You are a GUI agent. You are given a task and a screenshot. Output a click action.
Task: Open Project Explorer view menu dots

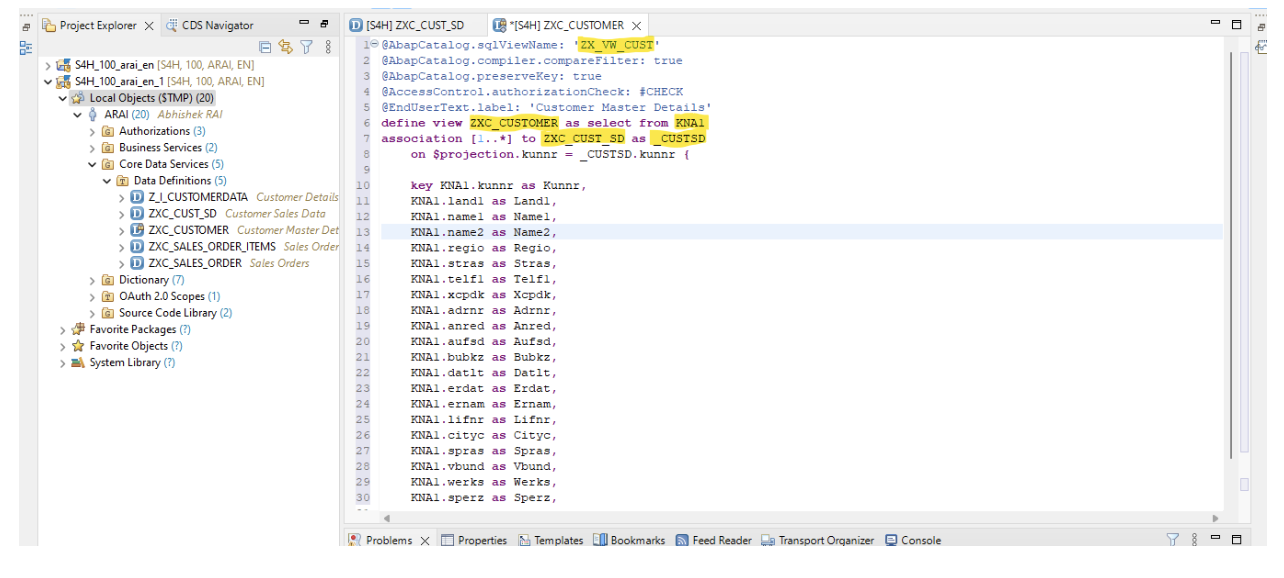point(328,46)
